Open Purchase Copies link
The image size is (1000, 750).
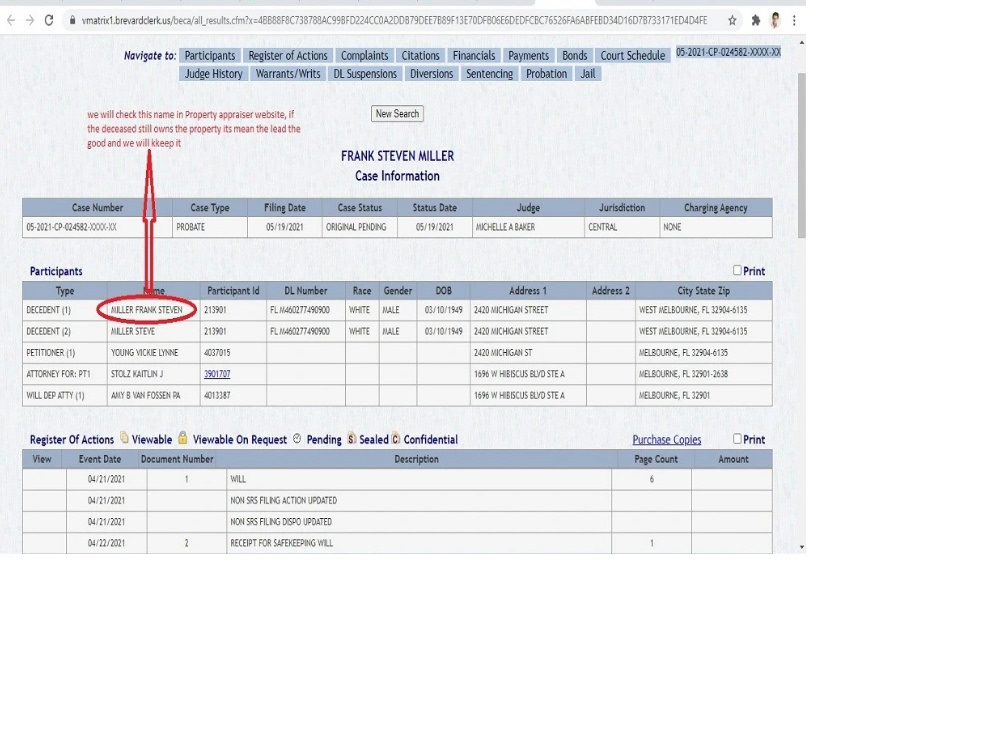[666, 439]
